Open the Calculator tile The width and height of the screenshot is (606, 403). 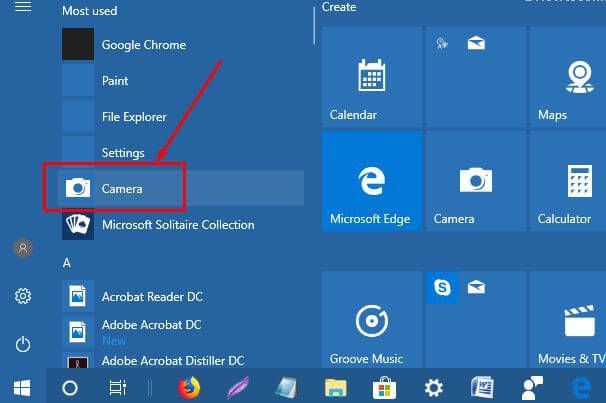pyautogui.click(x=568, y=181)
